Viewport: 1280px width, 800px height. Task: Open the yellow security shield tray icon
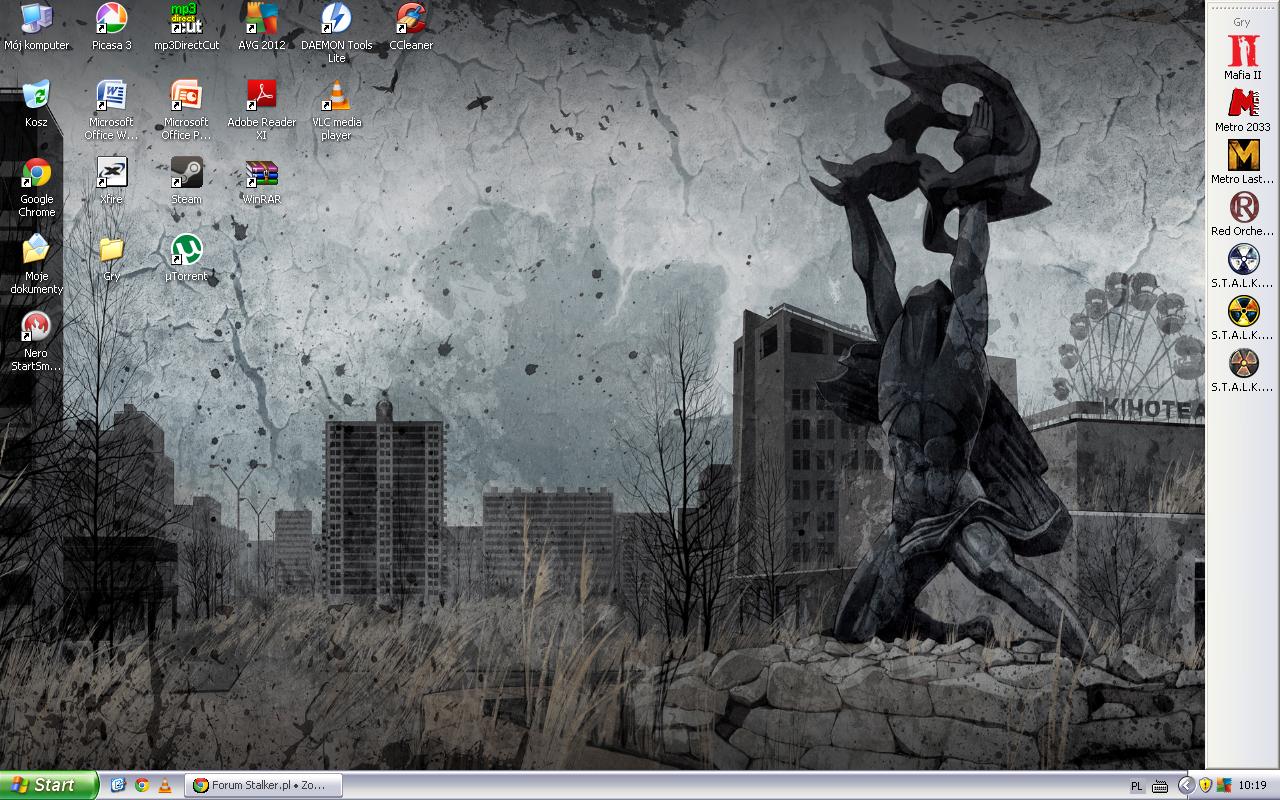click(x=1206, y=785)
